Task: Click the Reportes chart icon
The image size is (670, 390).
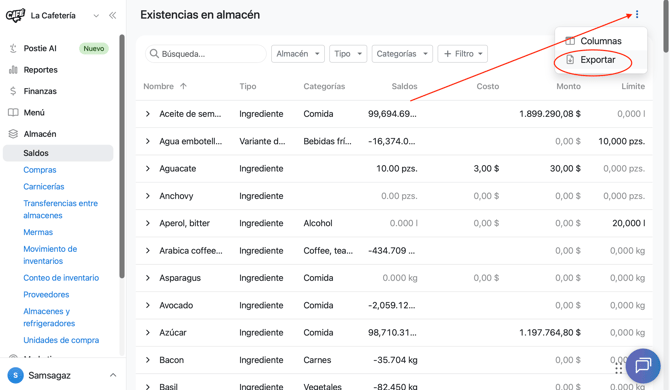Action: point(13,70)
